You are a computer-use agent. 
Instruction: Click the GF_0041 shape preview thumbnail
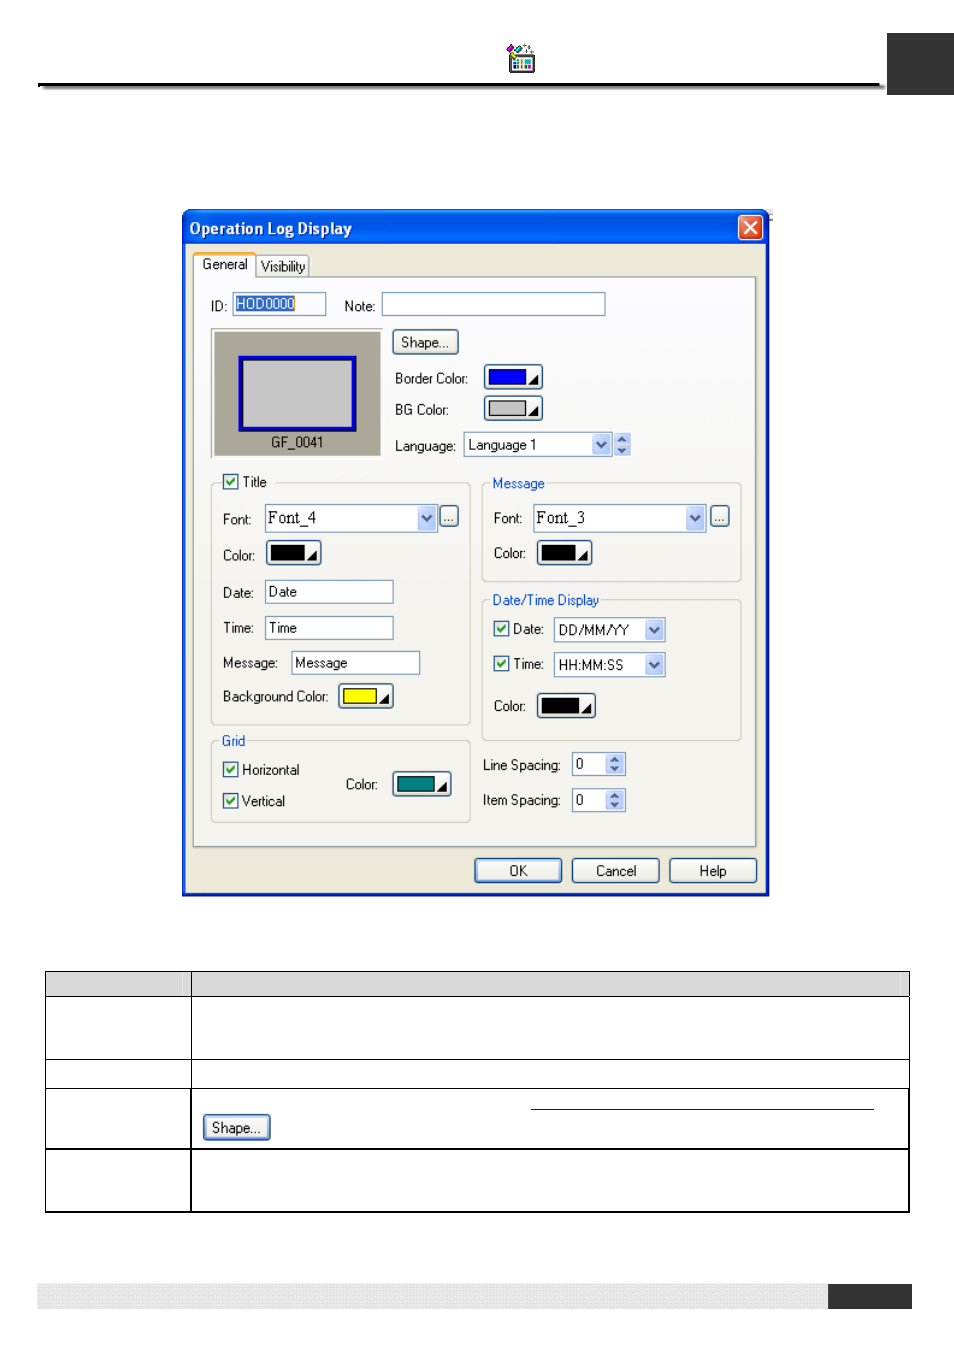pos(297,394)
